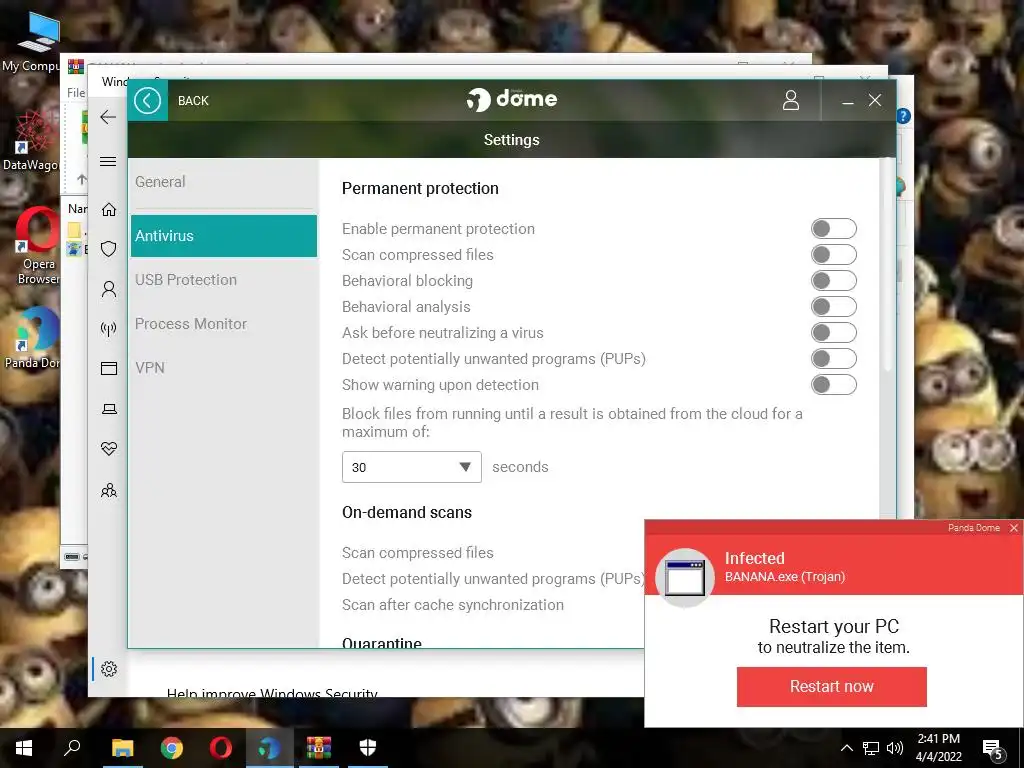Minimize the Panda Dome window

pos(848,101)
